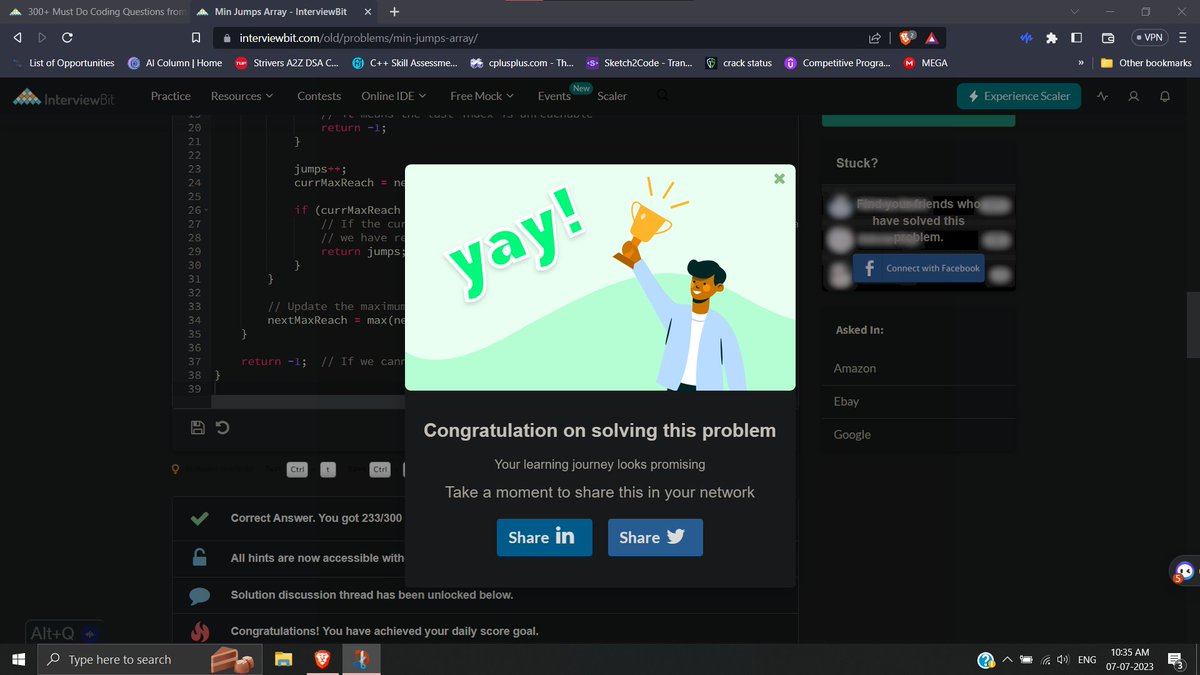The image size is (1200, 675).
Task: Click the flame daily score icon
Action: [x=200, y=631]
